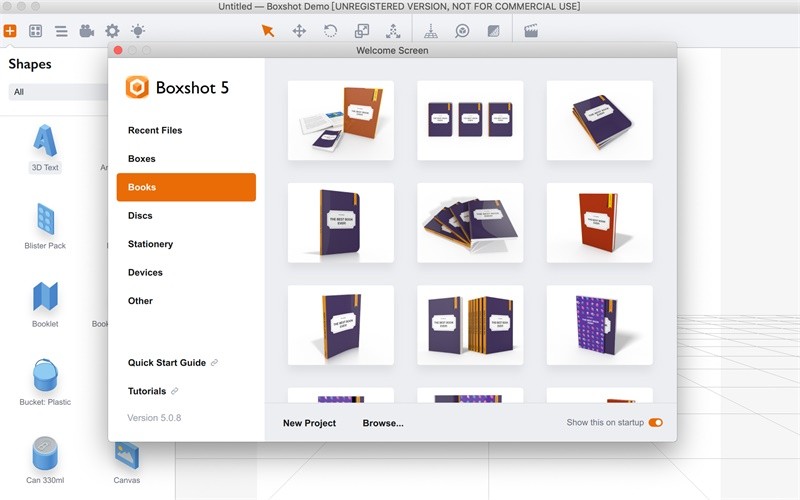
Task: Open the patterned purple book with slipcase template
Action: tap(599, 325)
